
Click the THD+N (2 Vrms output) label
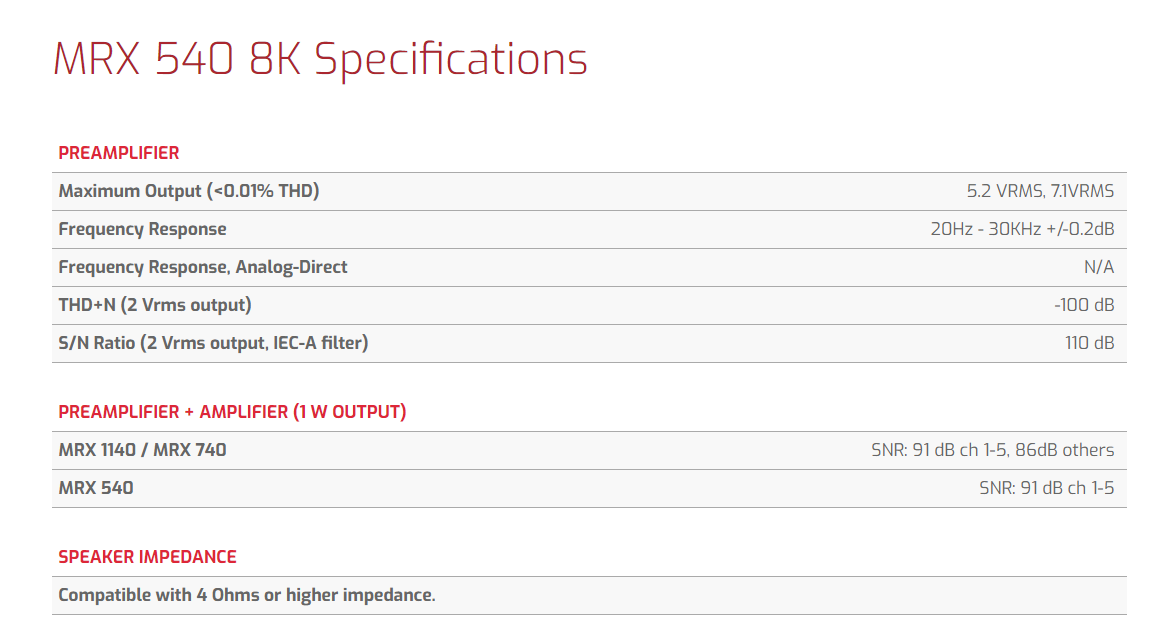[x=155, y=305]
